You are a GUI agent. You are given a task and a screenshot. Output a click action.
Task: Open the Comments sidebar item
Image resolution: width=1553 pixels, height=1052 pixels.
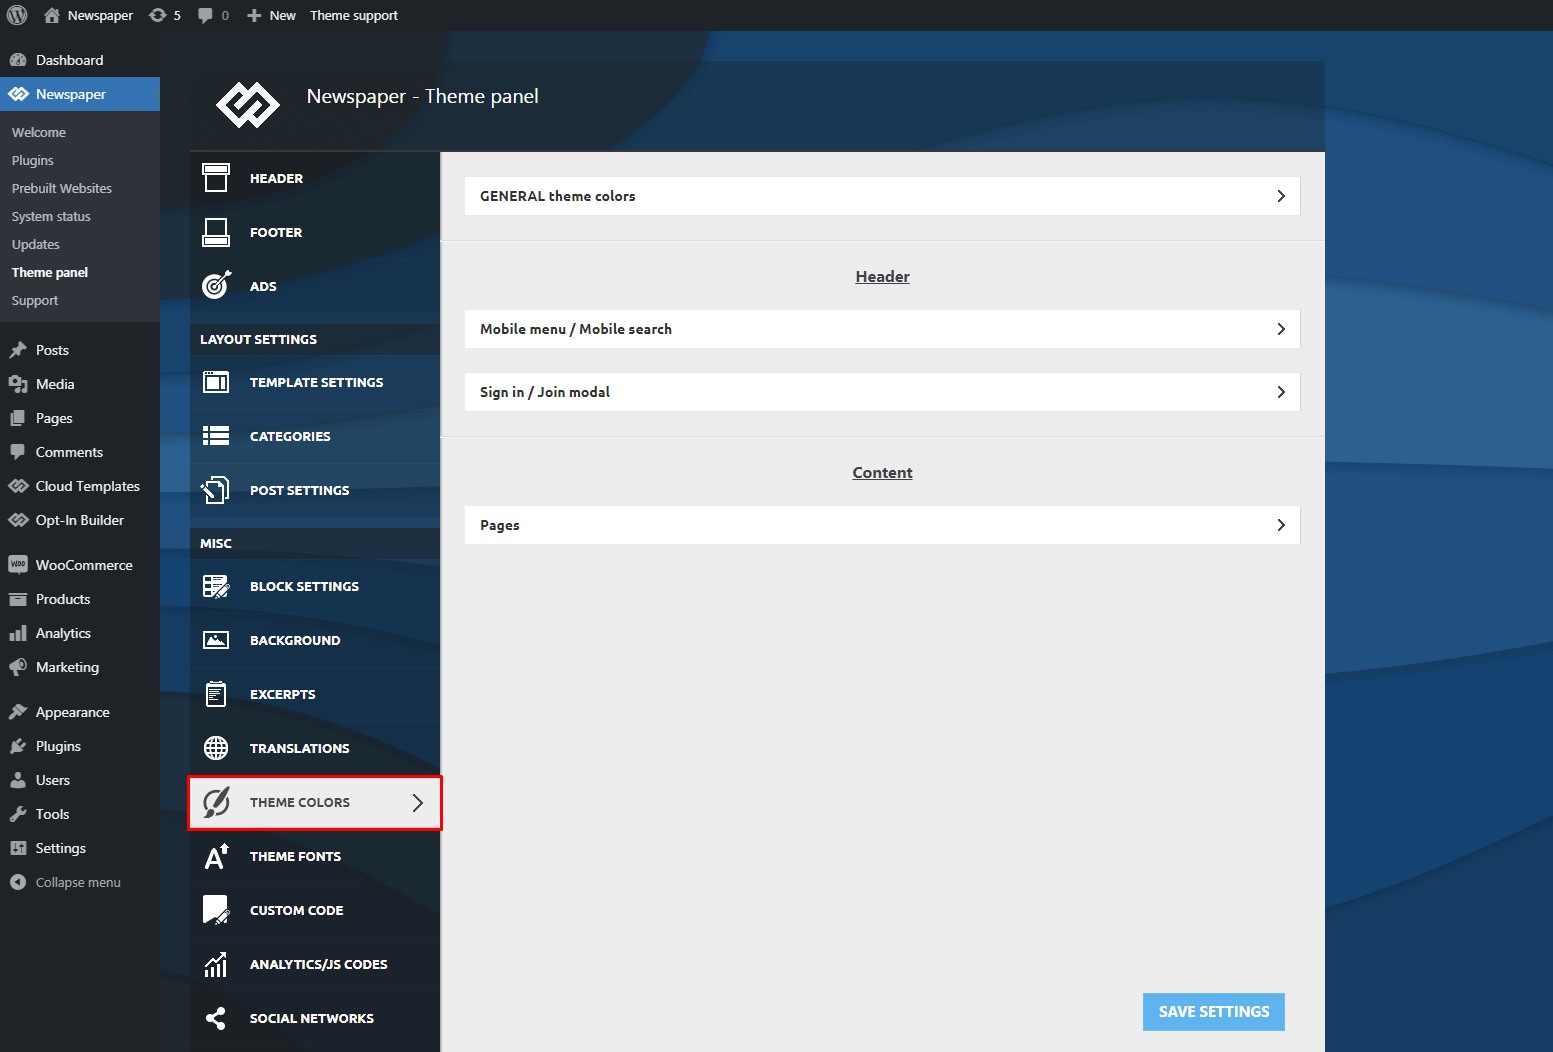coord(80,452)
